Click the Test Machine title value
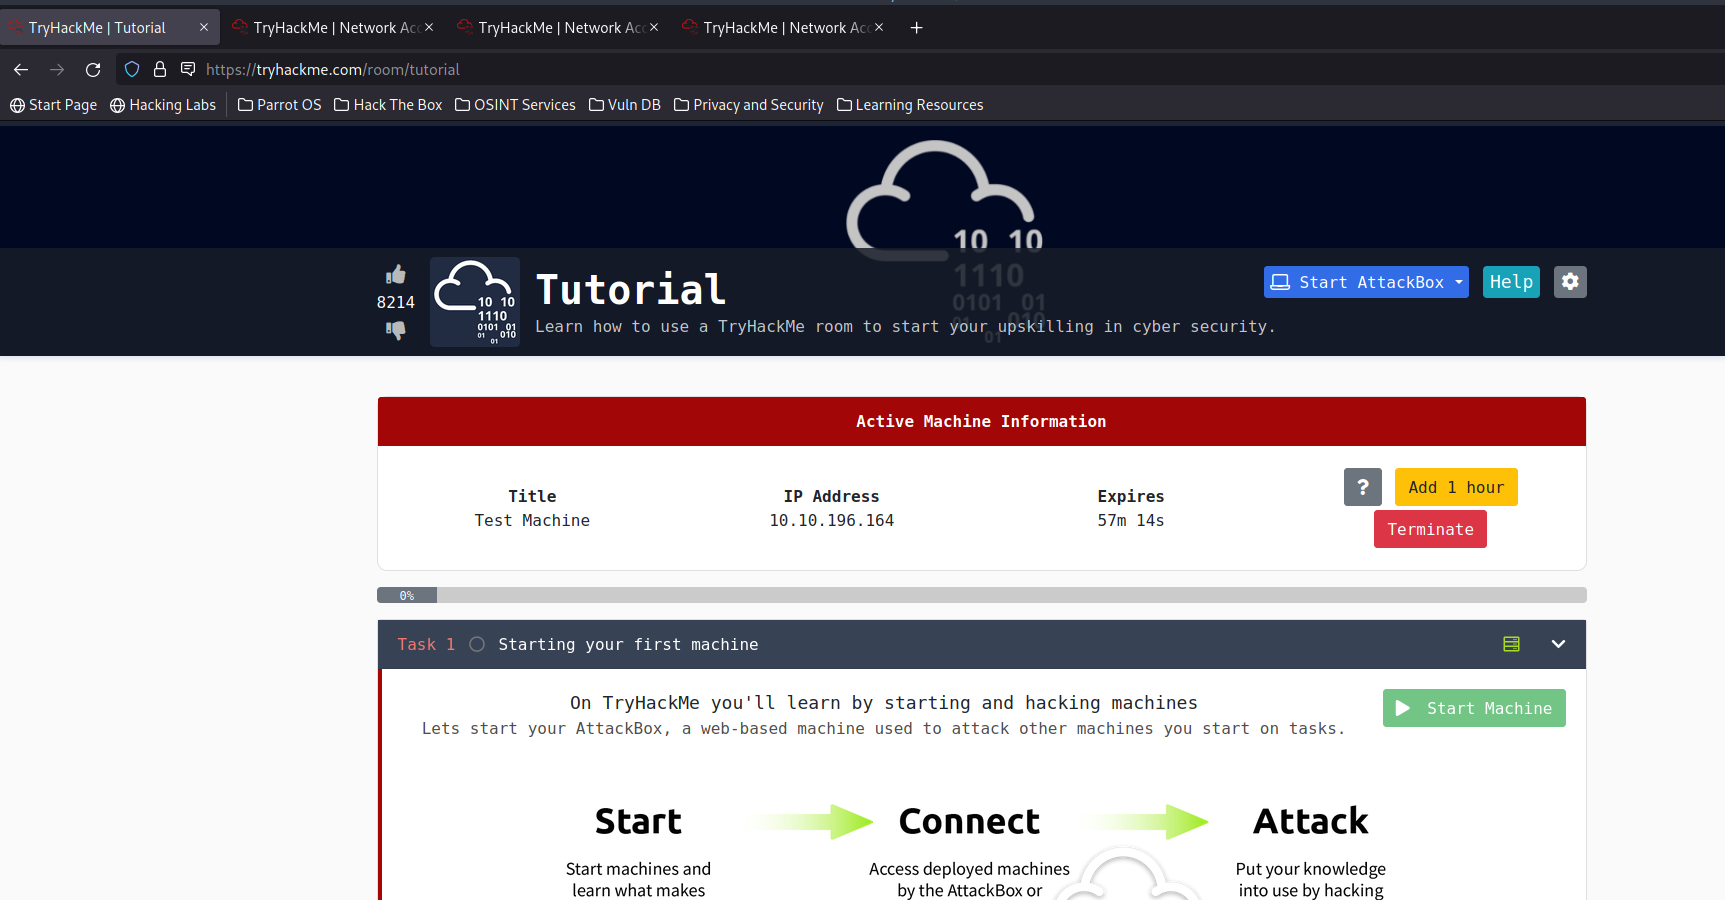 [x=532, y=520]
